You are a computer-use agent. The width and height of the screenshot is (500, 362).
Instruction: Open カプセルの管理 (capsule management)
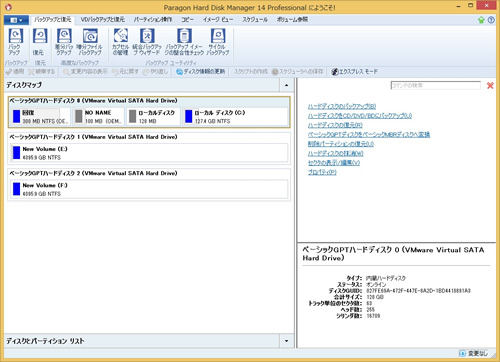(120, 42)
